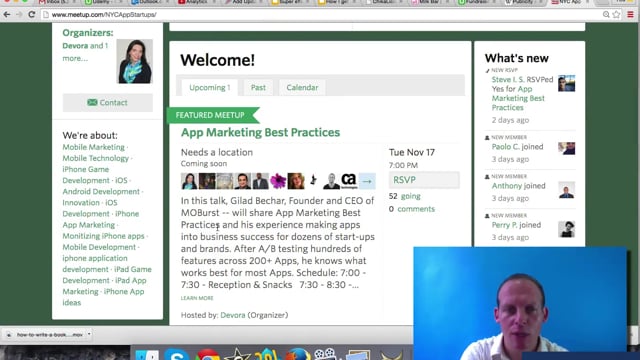Click Anthony avatar thumbnail
Image resolution: width=640 pixels, height=360 pixels.
(x=567, y=190)
